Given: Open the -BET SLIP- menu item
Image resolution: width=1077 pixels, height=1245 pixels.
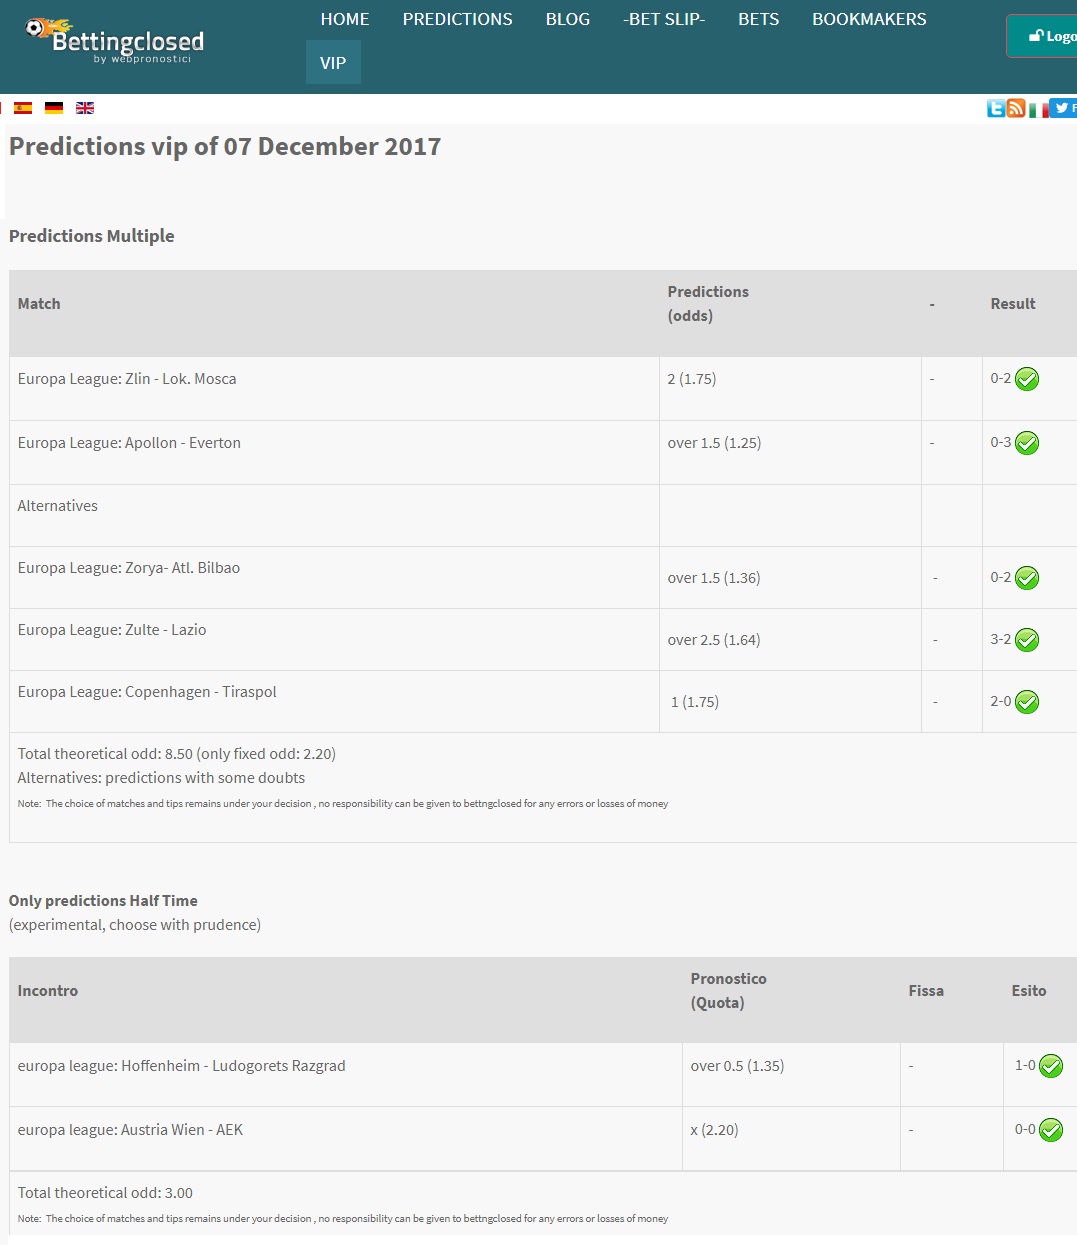Looking at the screenshot, I should click(664, 19).
